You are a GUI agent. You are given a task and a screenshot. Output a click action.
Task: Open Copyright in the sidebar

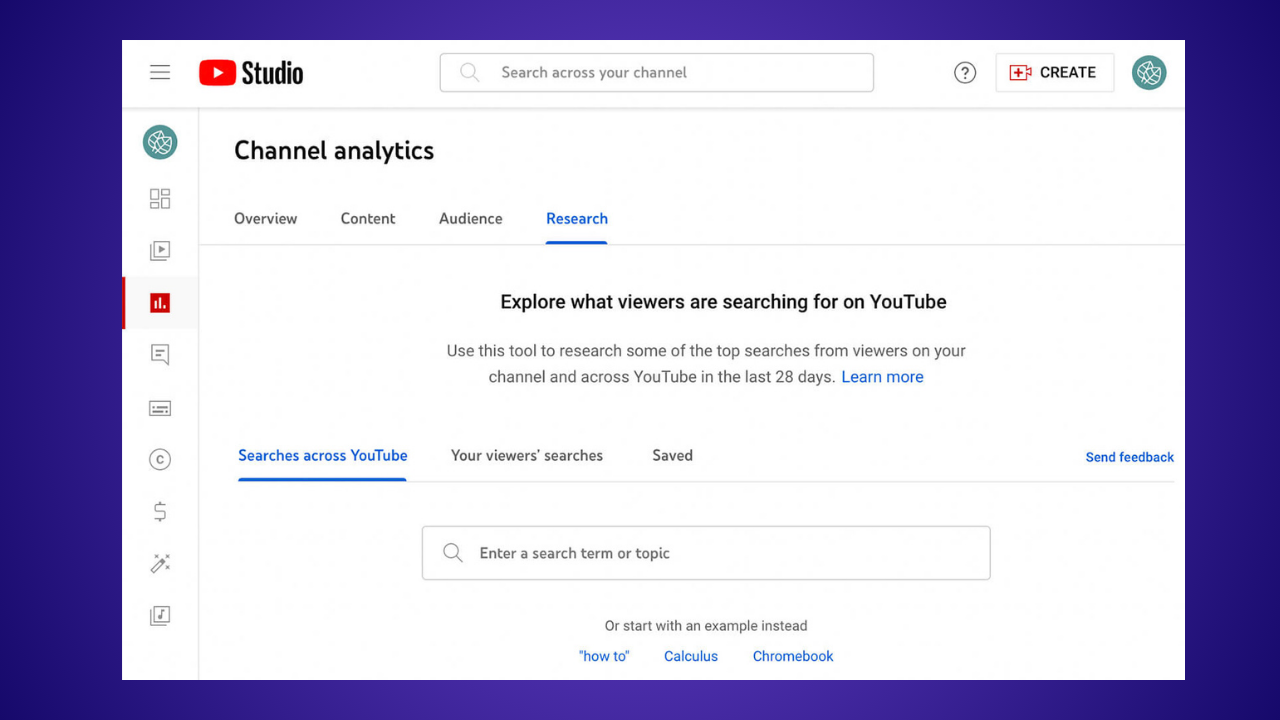[160, 460]
